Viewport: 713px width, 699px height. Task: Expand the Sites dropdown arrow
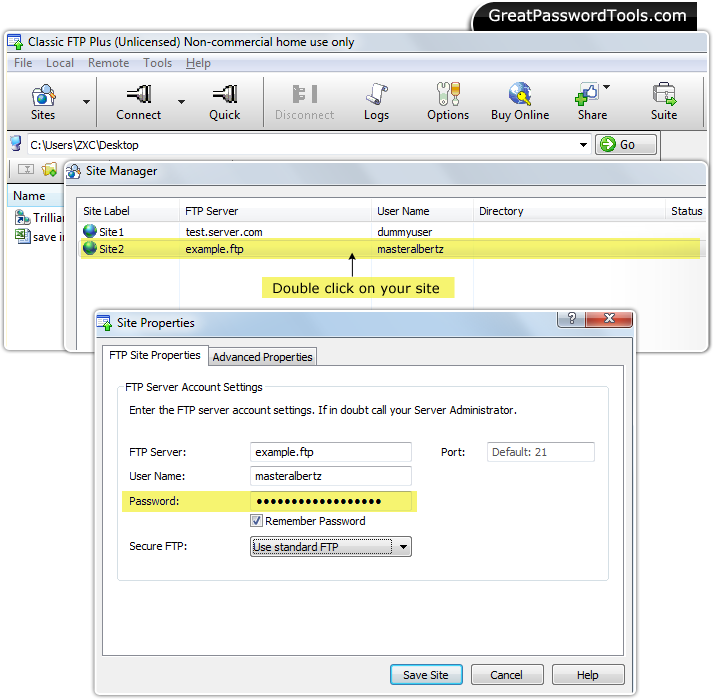click(x=86, y=102)
